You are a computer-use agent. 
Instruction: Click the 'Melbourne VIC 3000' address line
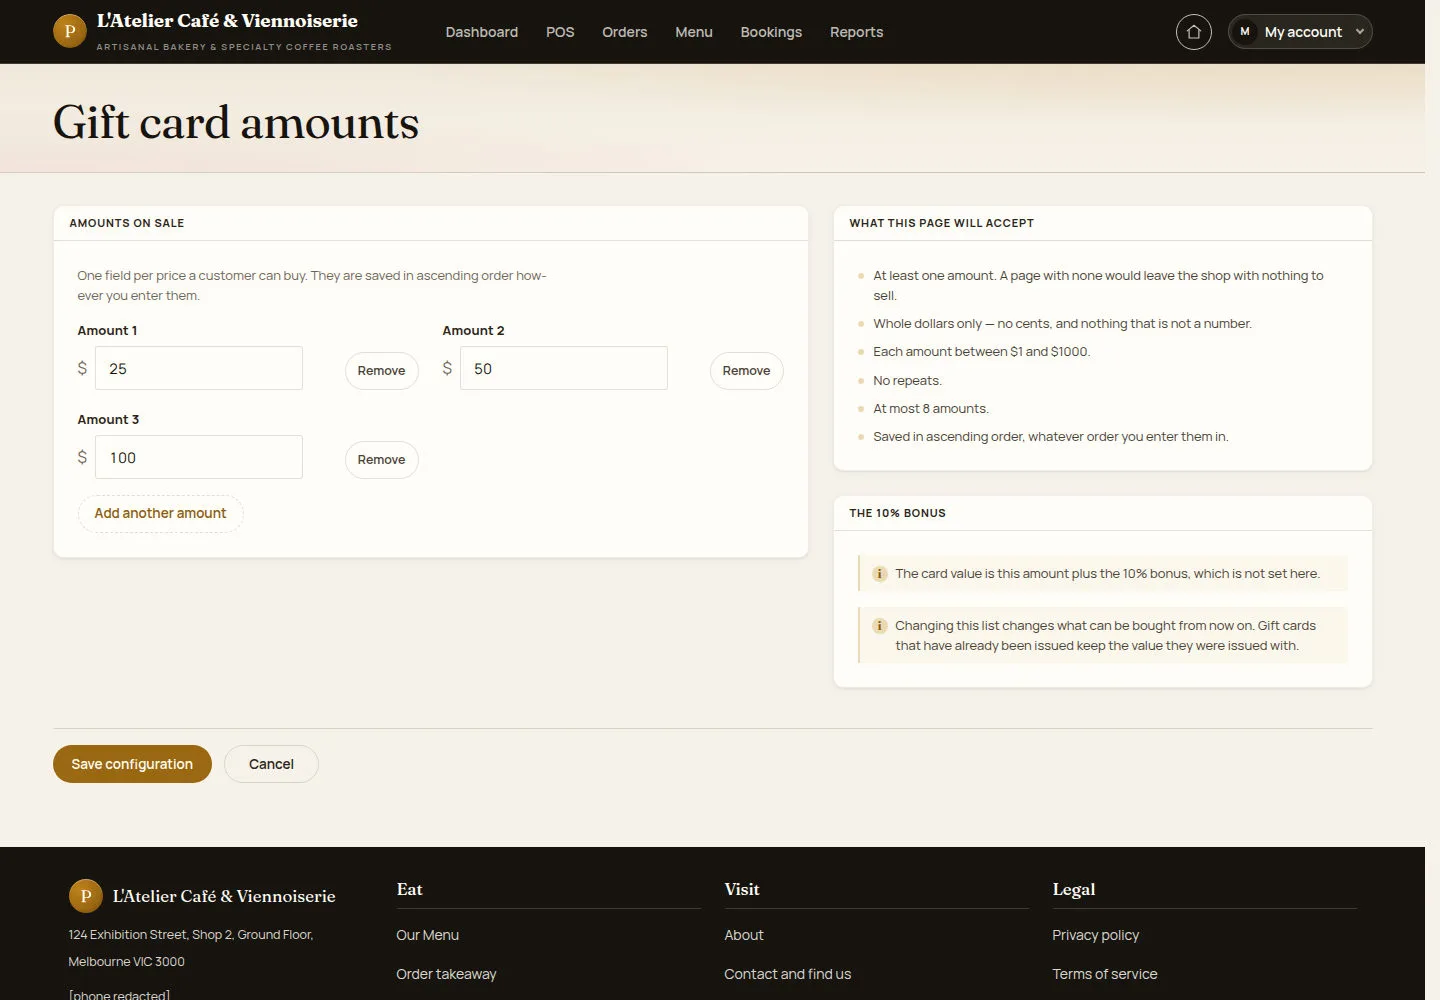pos(126,962)
